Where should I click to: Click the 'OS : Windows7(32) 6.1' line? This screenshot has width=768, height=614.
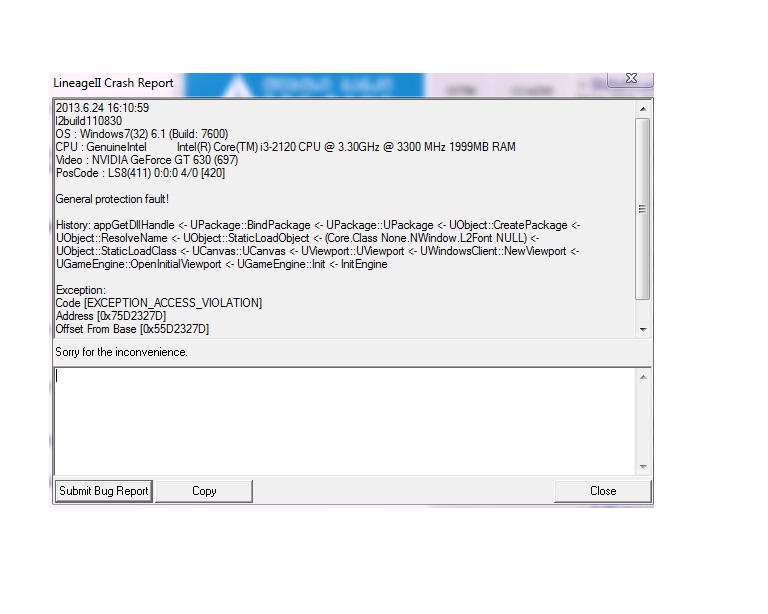(x=142, y=134)
